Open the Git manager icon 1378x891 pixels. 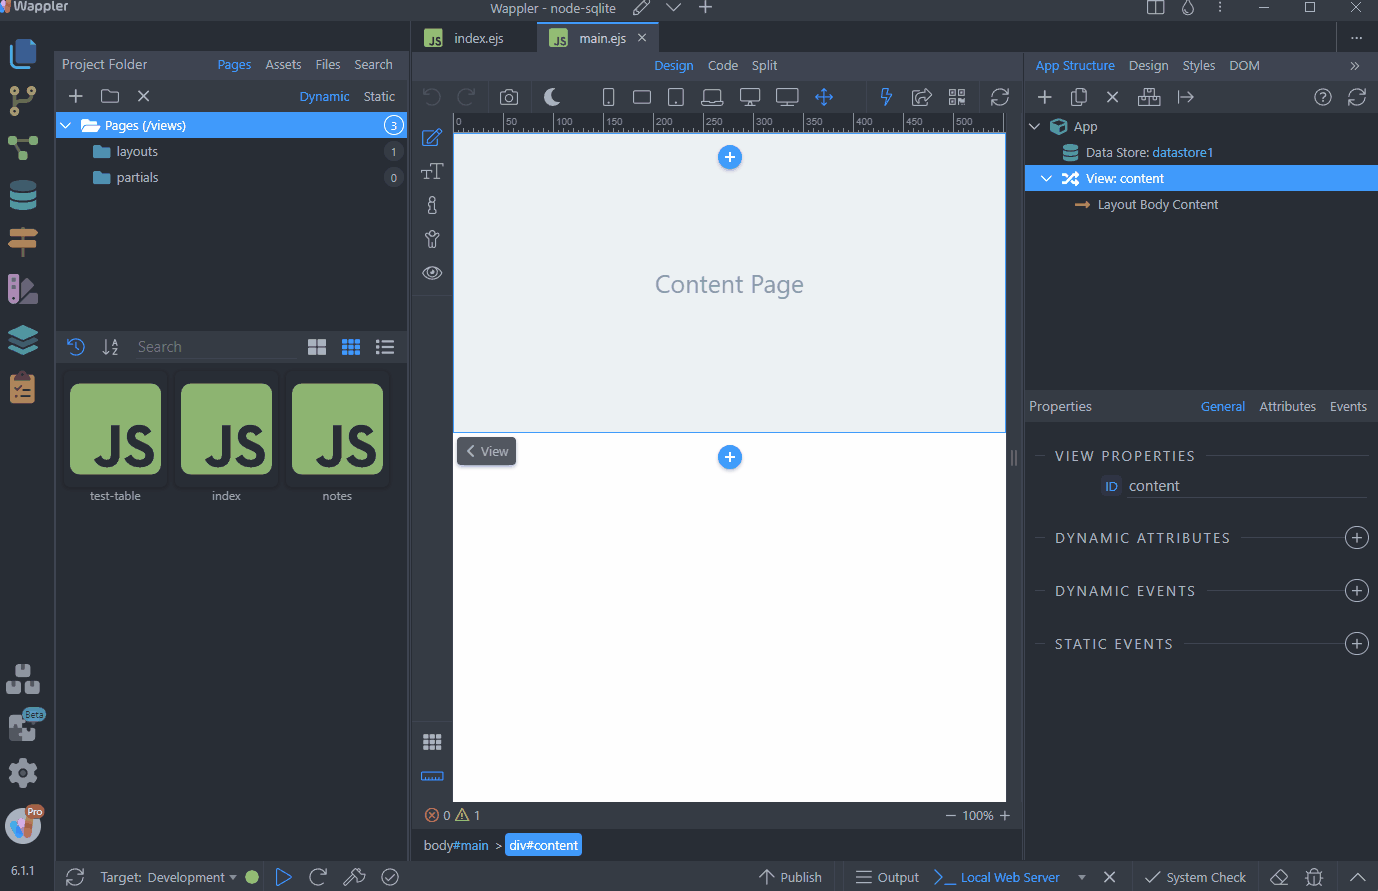point(23,101)
